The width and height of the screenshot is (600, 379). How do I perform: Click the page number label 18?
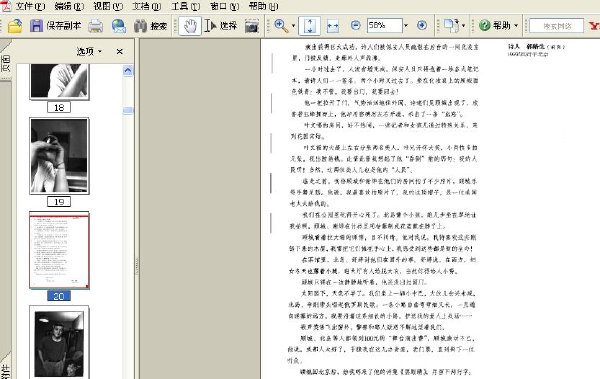(59, 108)
